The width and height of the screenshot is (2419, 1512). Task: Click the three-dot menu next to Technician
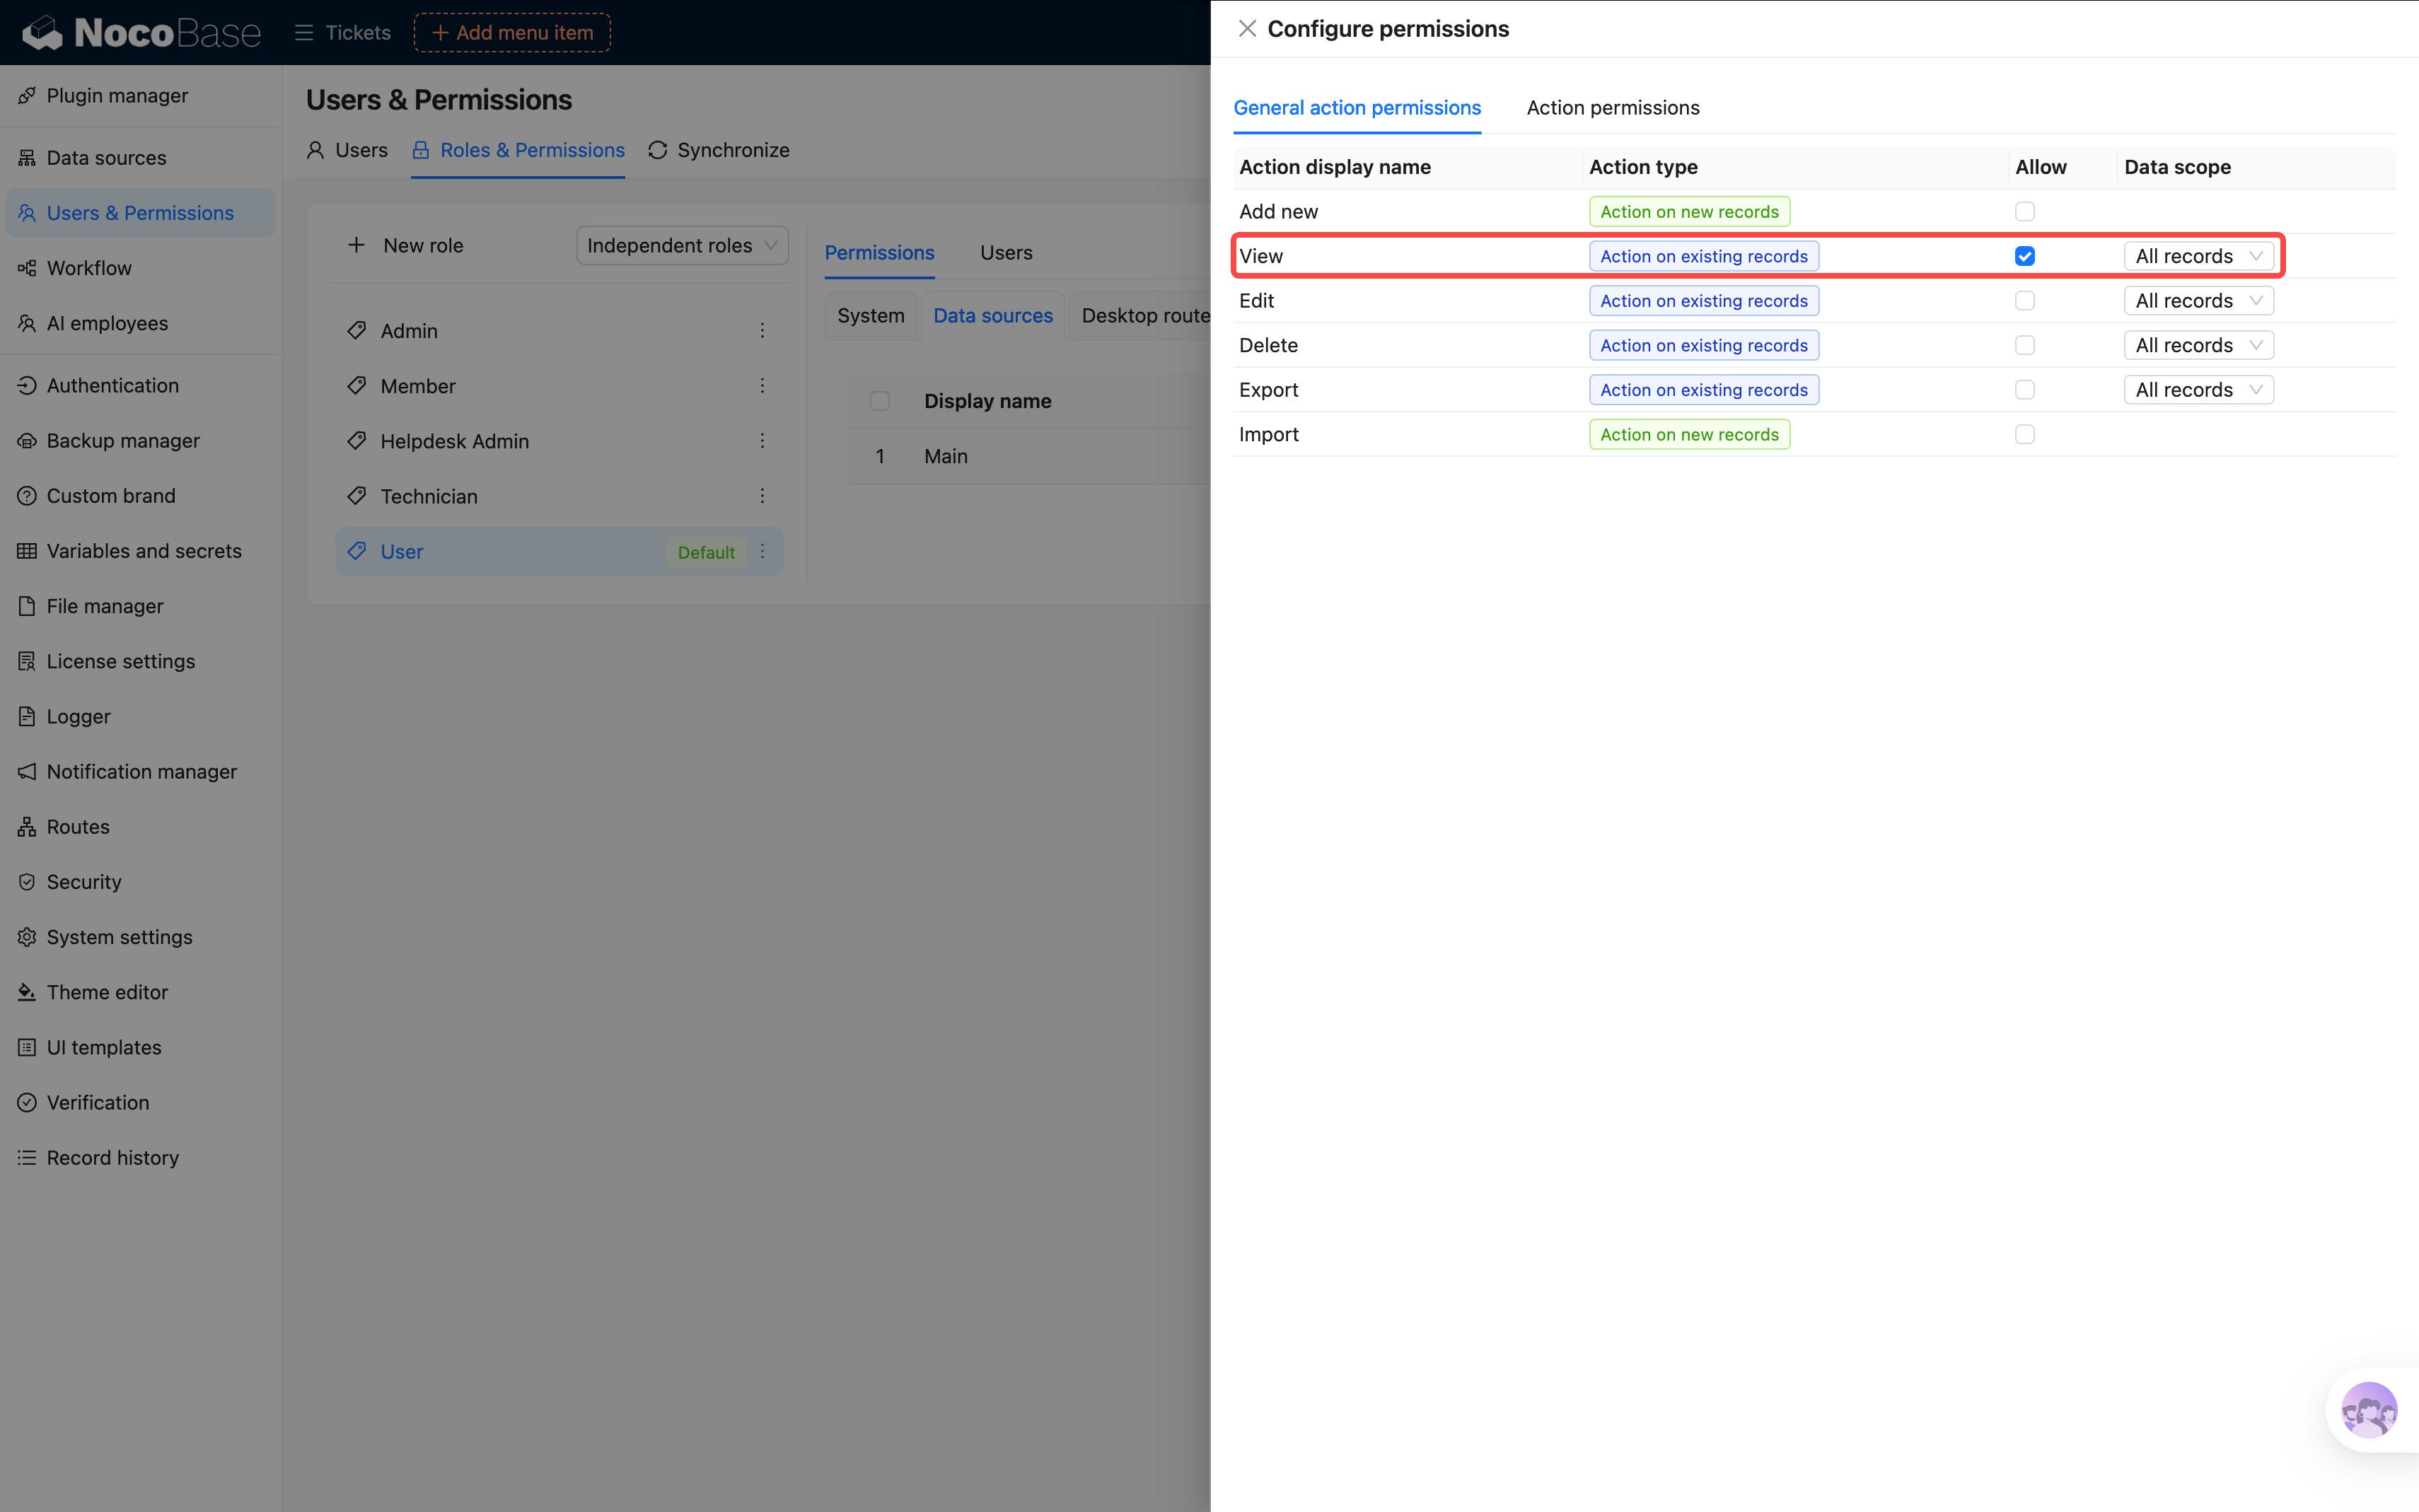(x=762, y=496)
